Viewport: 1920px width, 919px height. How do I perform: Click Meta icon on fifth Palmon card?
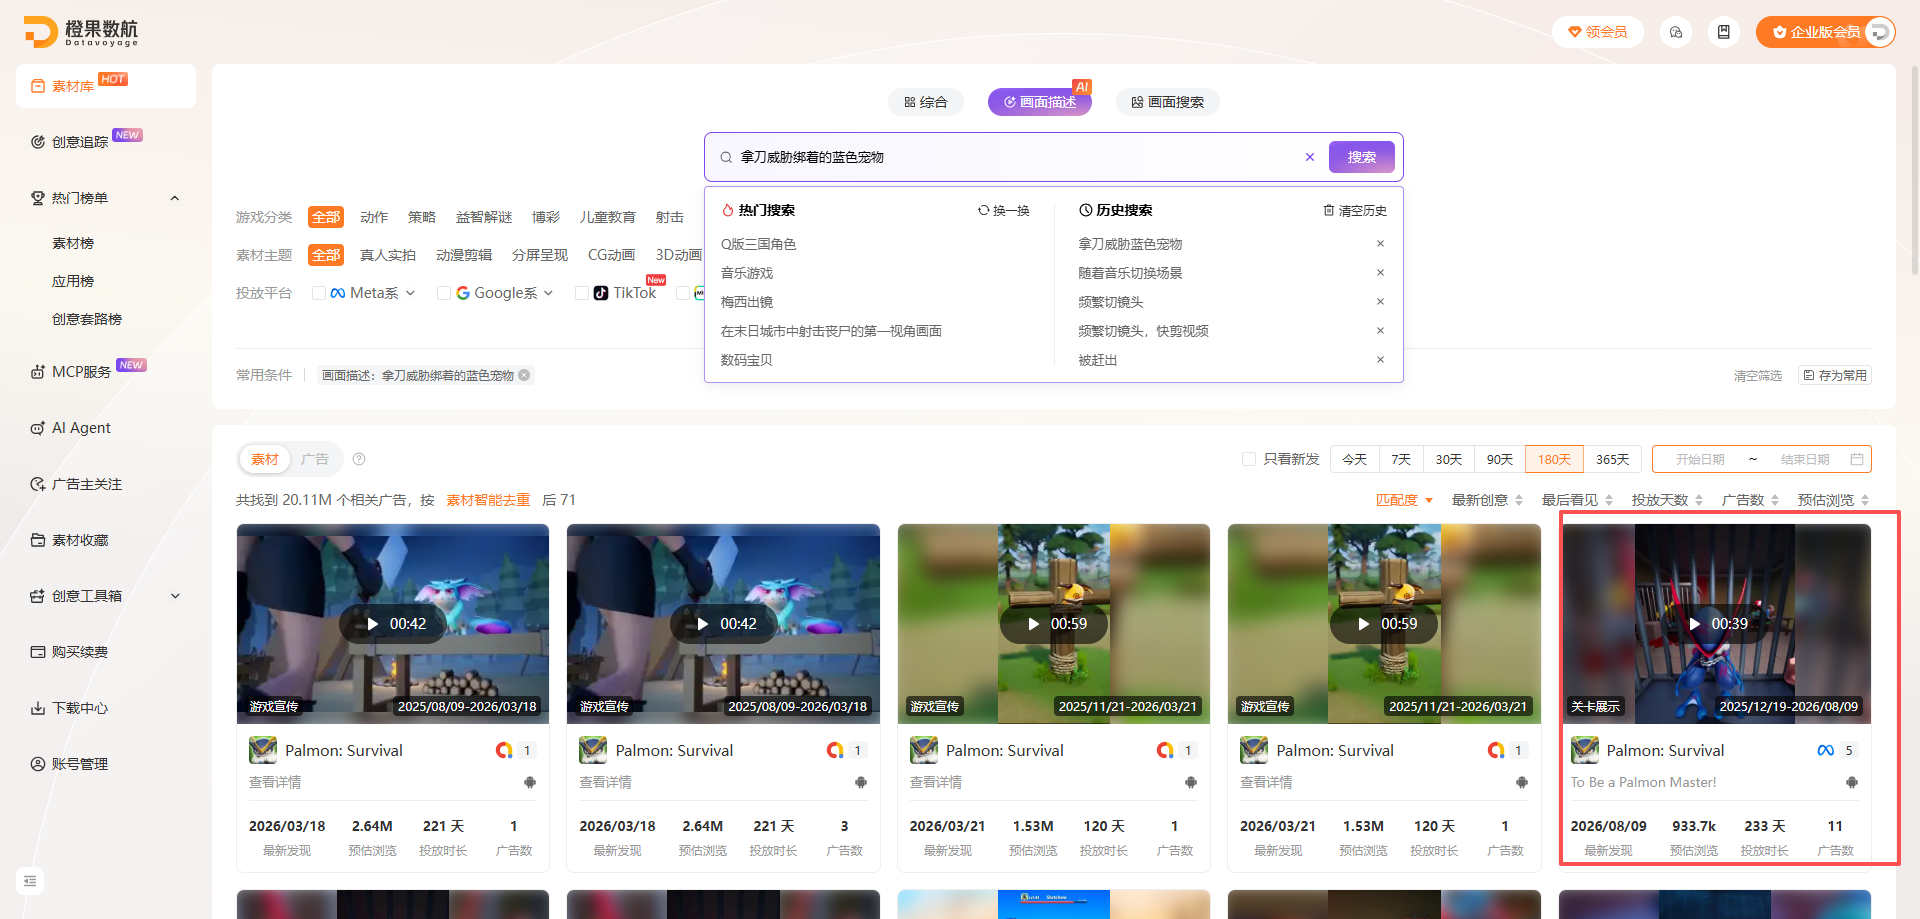1826,750
